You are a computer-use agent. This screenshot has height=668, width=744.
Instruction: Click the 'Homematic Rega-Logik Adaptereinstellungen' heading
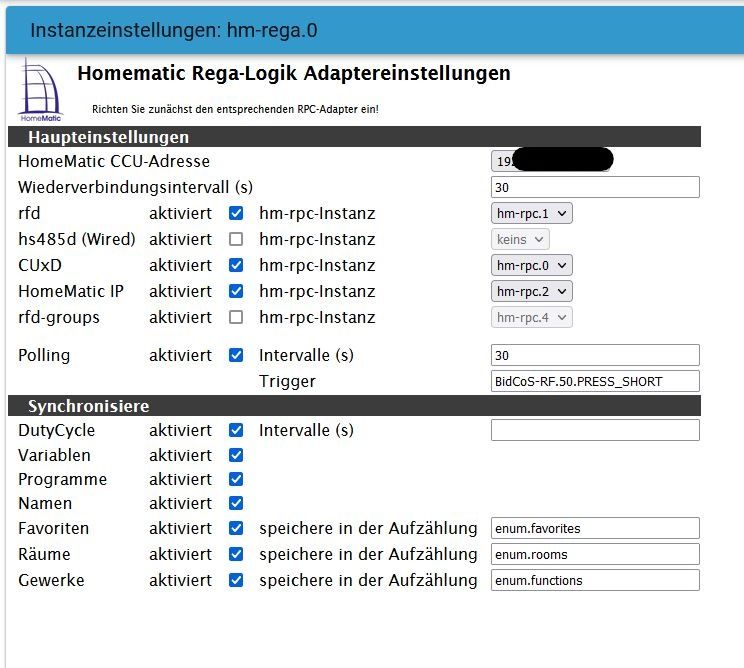pos(294,73)
